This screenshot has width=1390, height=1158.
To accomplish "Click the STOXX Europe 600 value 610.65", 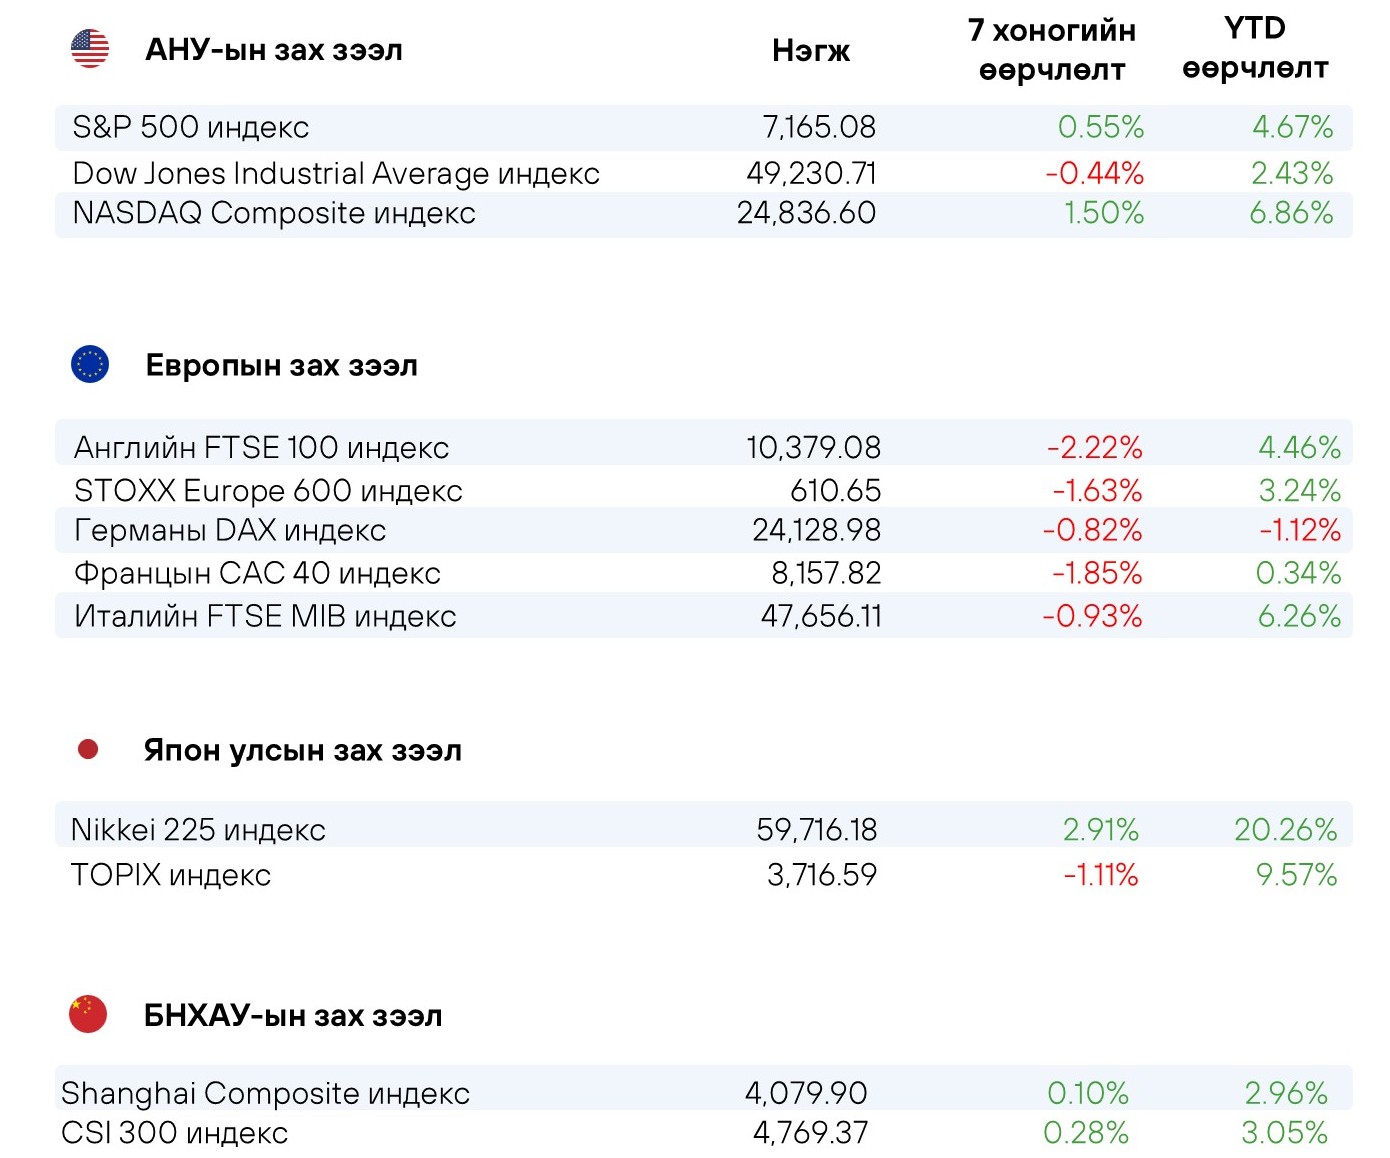I will point(836,490).
